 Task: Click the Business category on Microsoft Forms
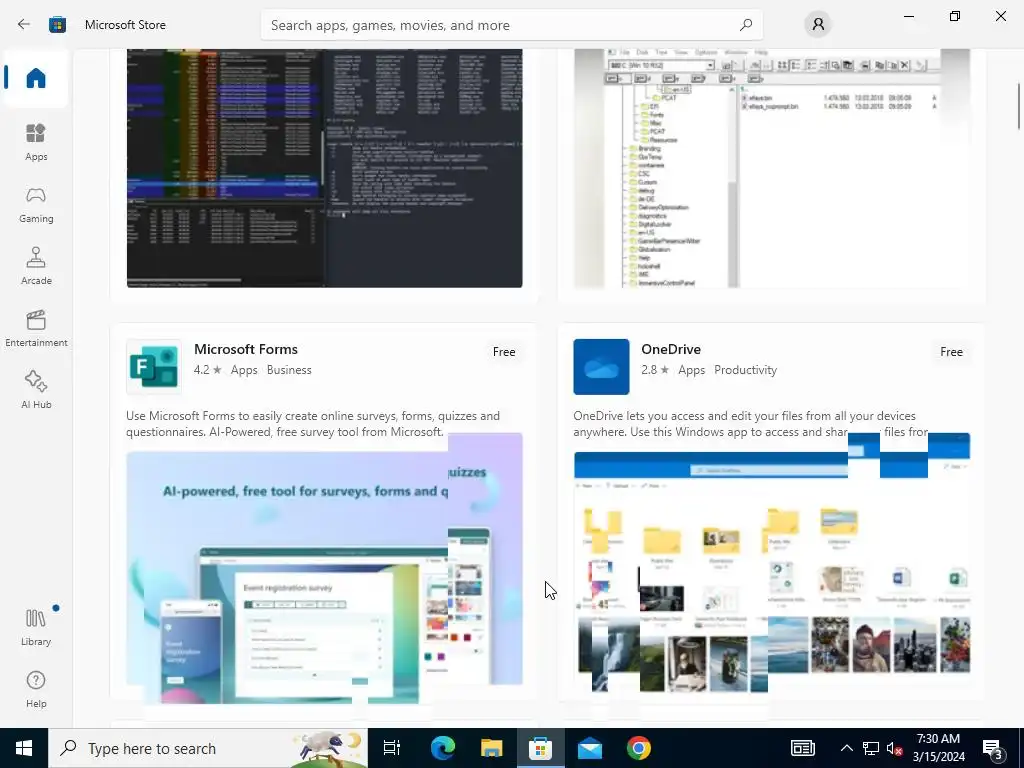(x=289, y=370)
